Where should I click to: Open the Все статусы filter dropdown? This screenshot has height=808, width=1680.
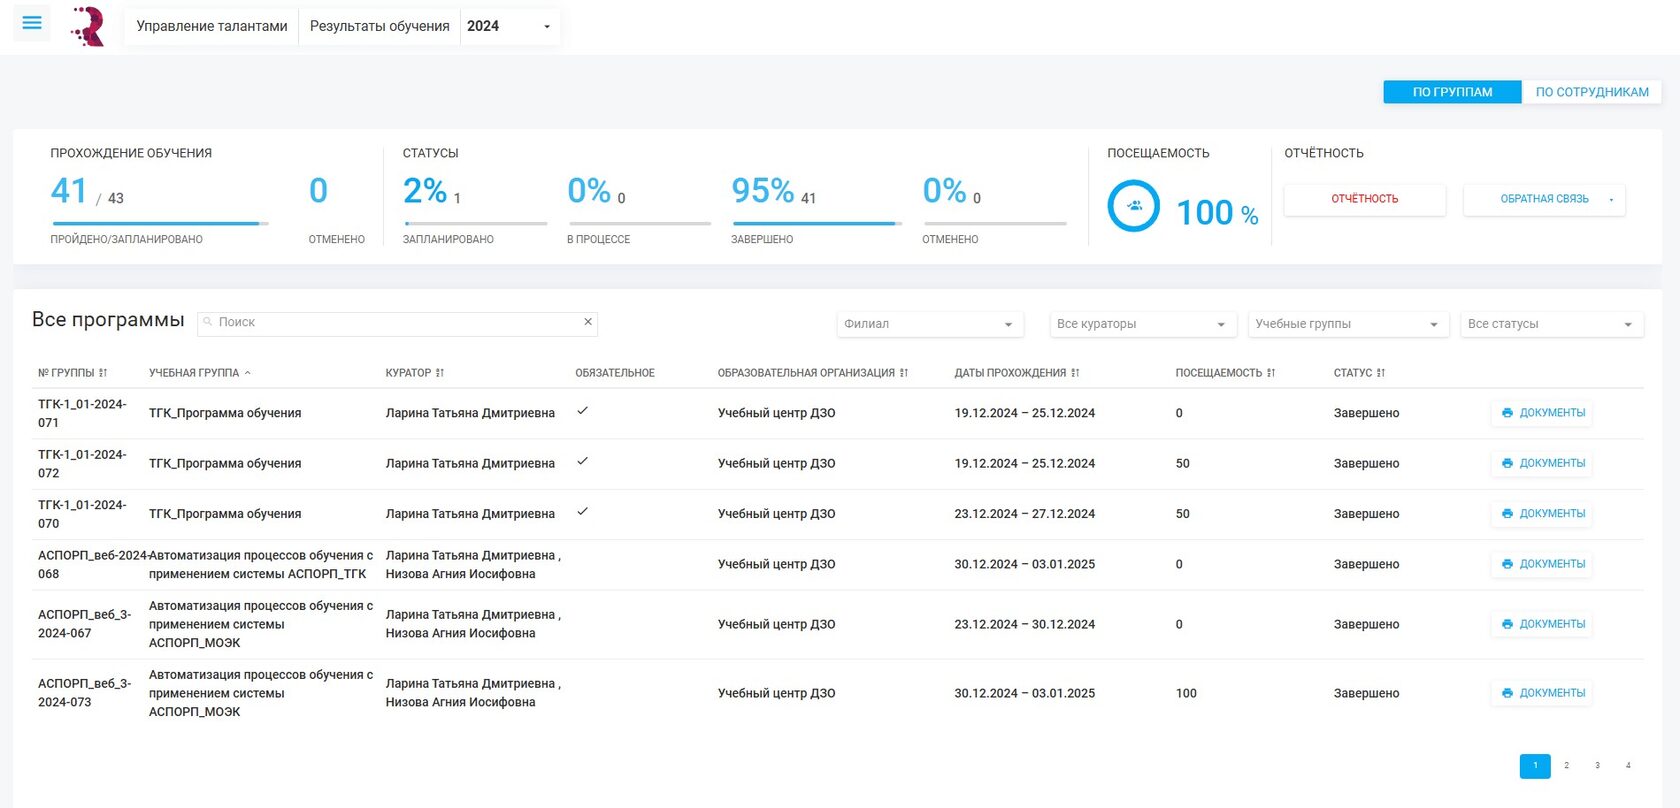pos(1550,324)
